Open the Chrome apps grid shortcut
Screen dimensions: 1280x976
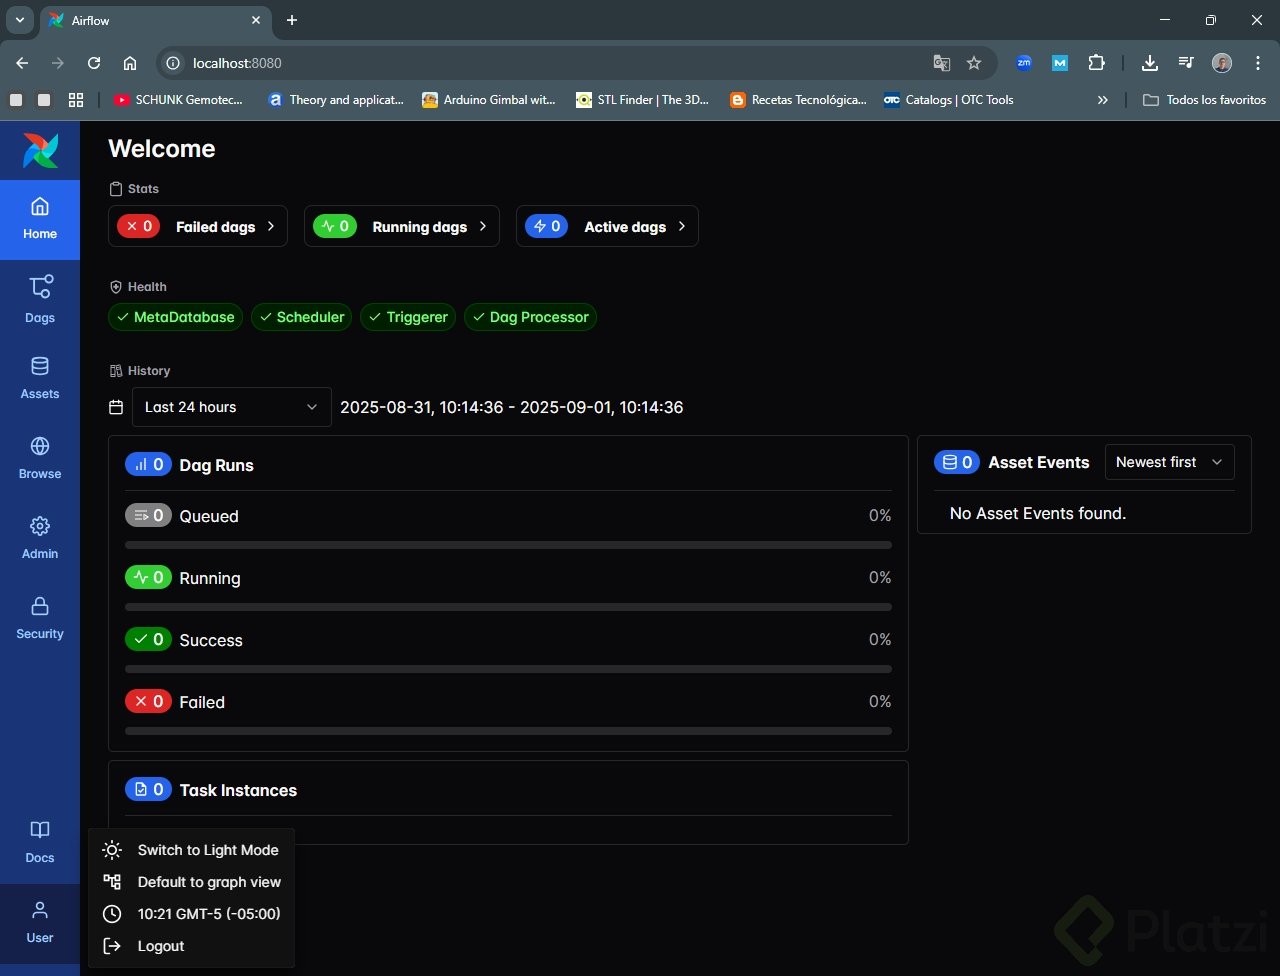point(76,100)
